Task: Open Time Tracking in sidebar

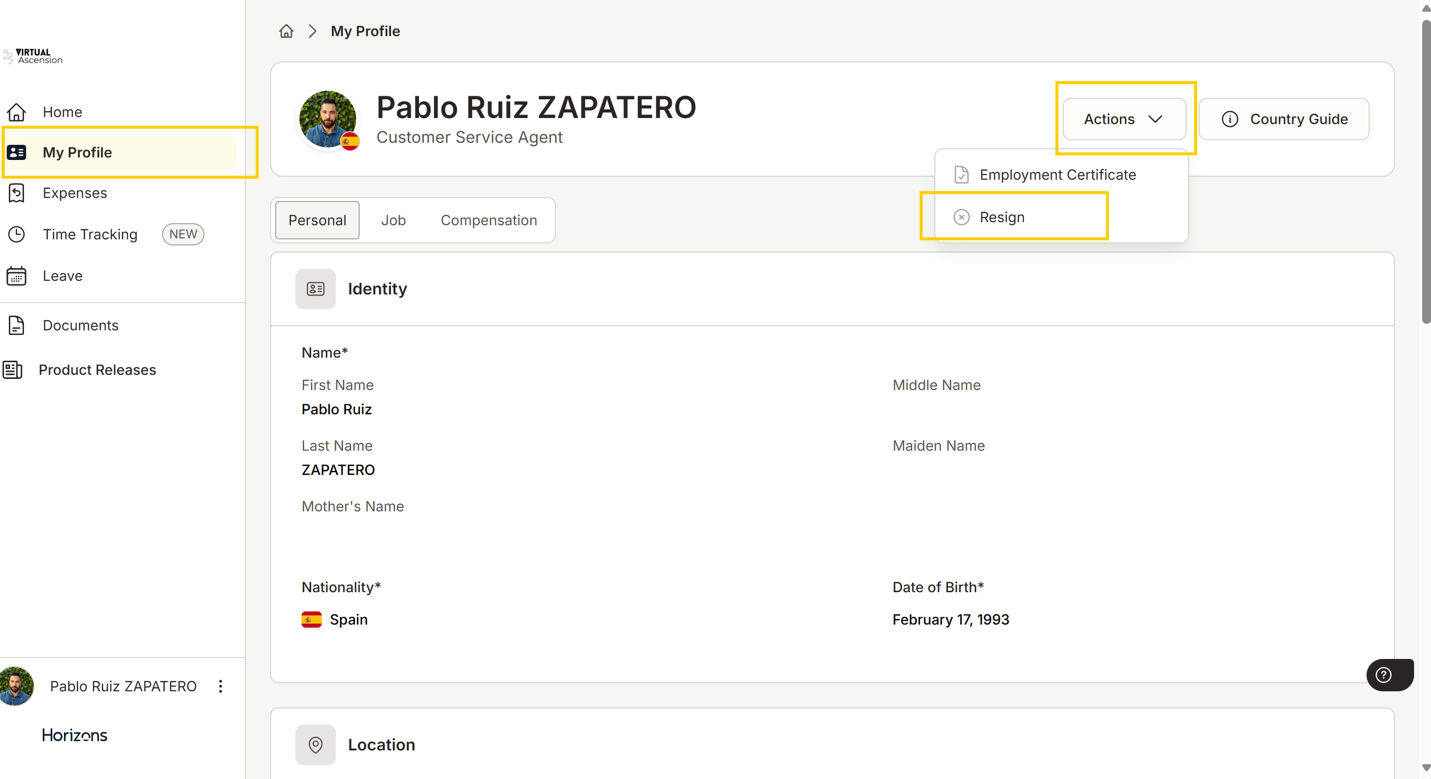Action: pyautogui.click(x=90, y=234)
